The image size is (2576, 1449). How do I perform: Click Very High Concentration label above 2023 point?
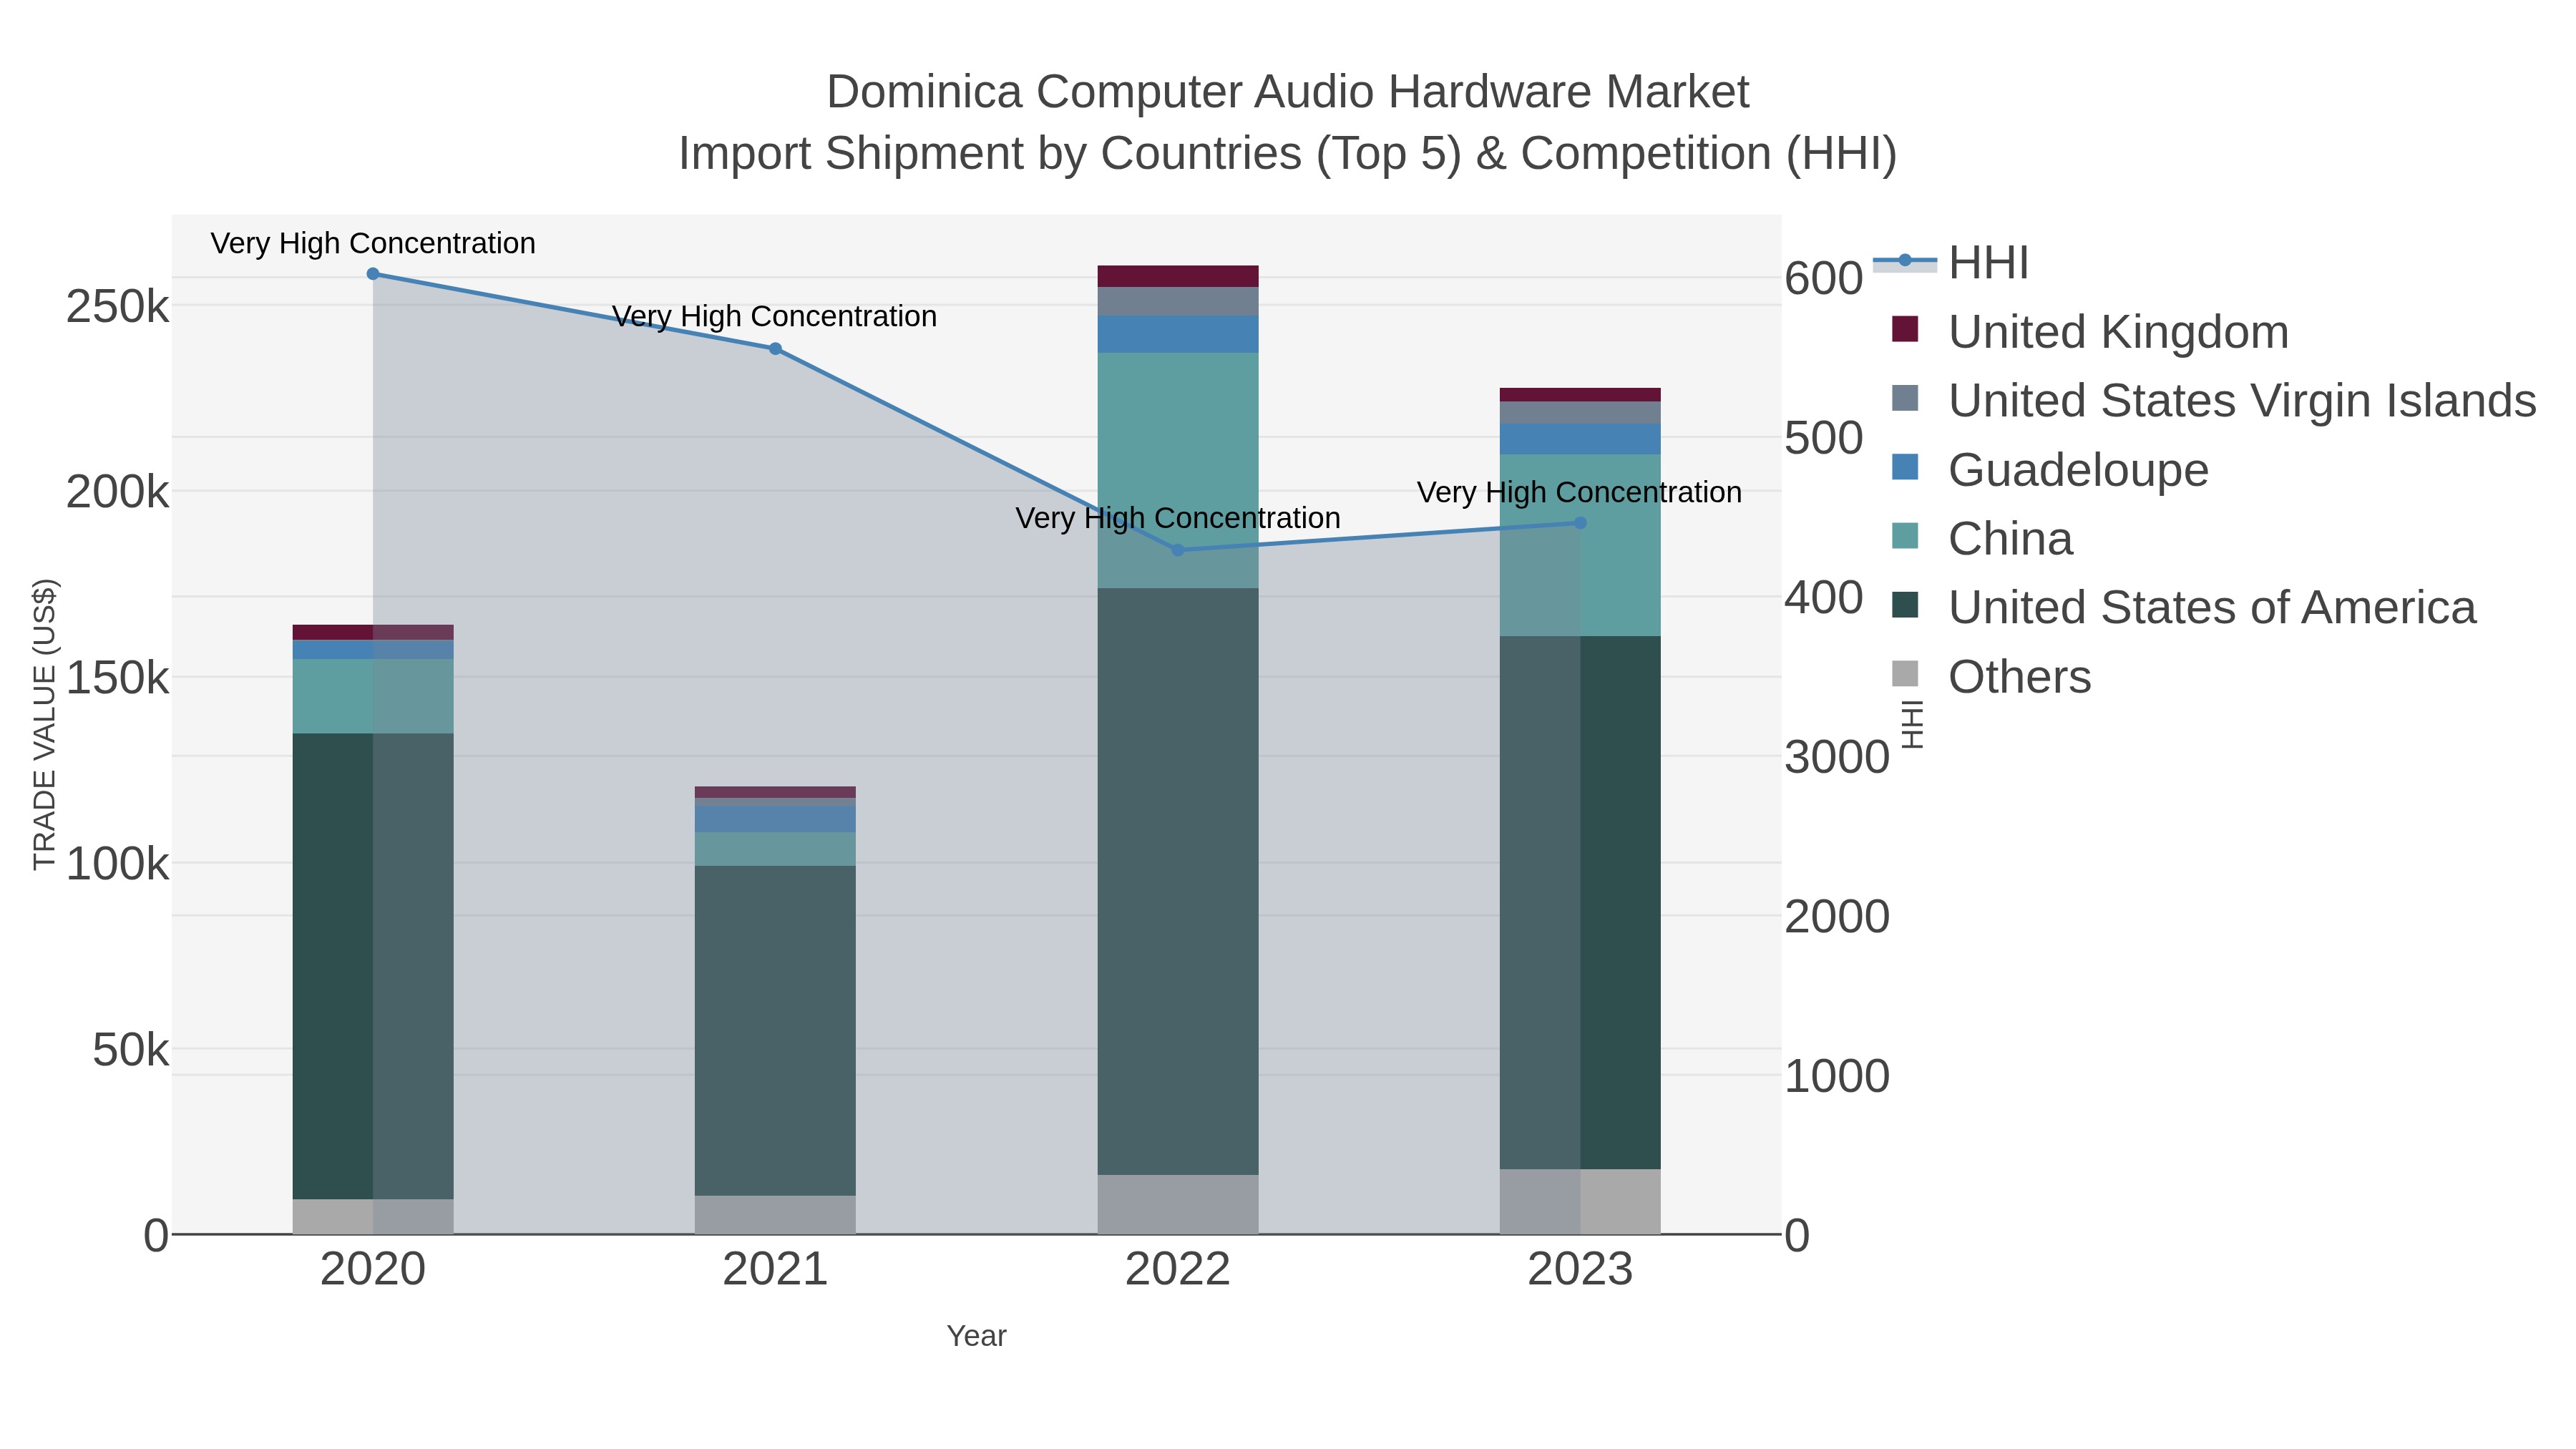pyautogui.click(x=1580, y=492)
